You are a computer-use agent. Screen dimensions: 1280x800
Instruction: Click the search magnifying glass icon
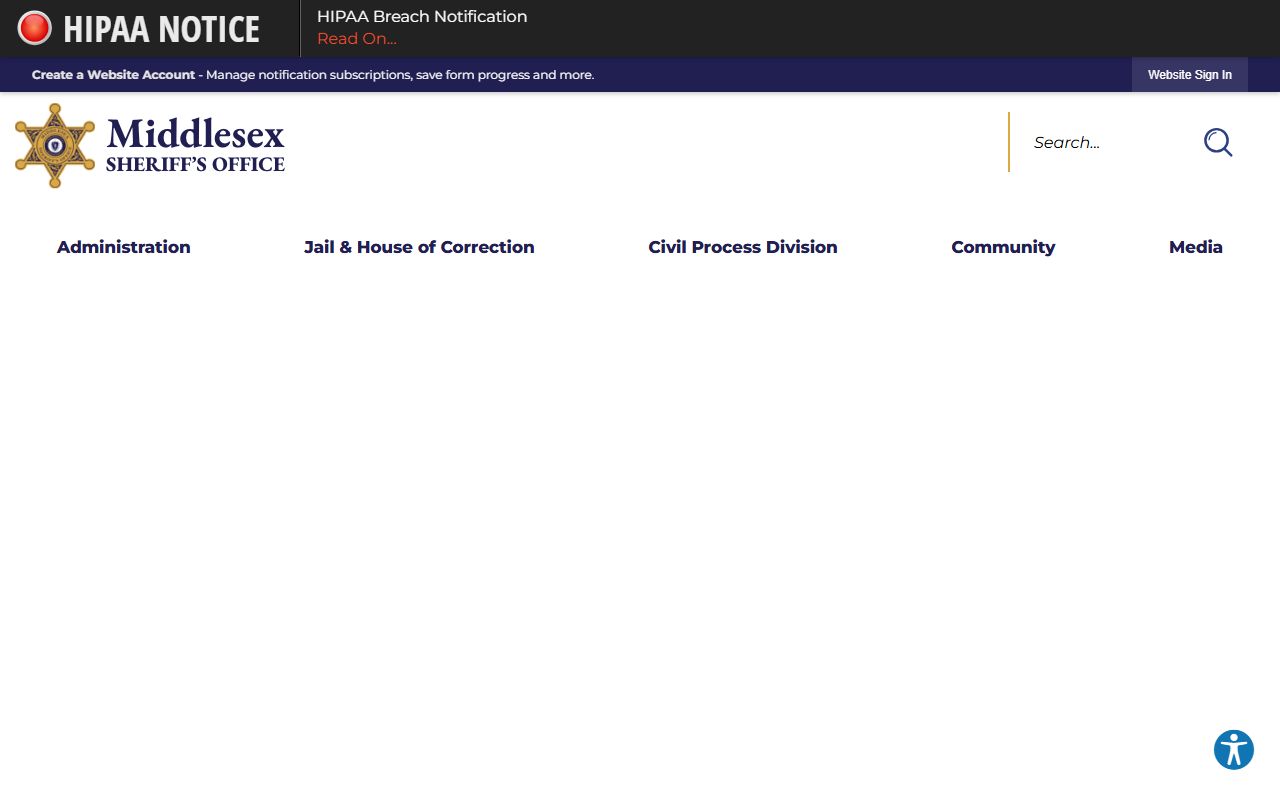click(1217, 143)
